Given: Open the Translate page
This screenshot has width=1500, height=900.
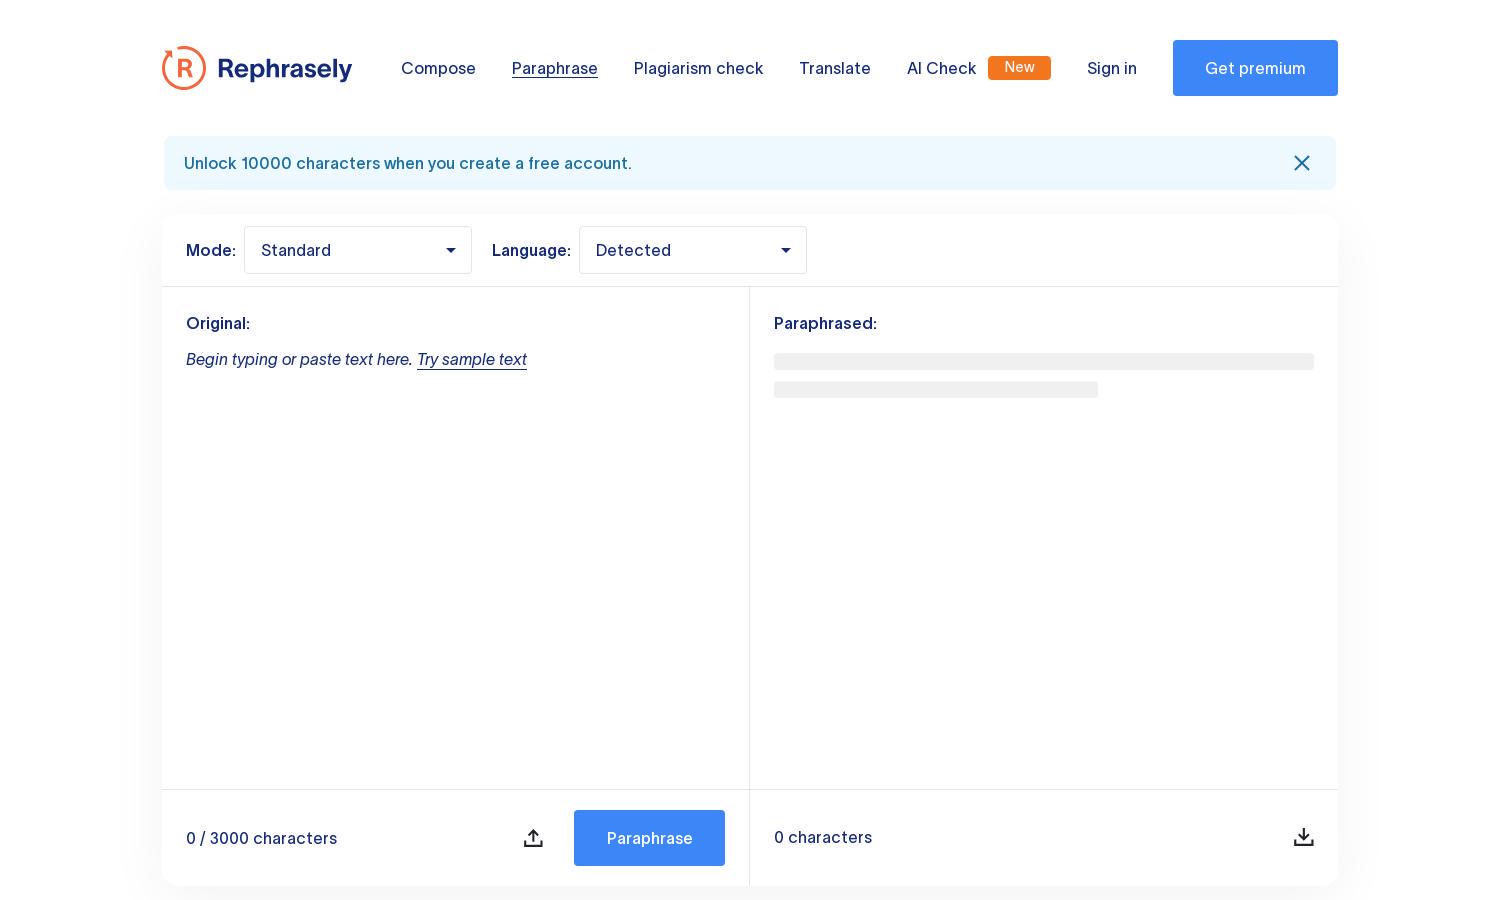Looking at the screenshot, I should pyautogui.click(x=835, y=68).
